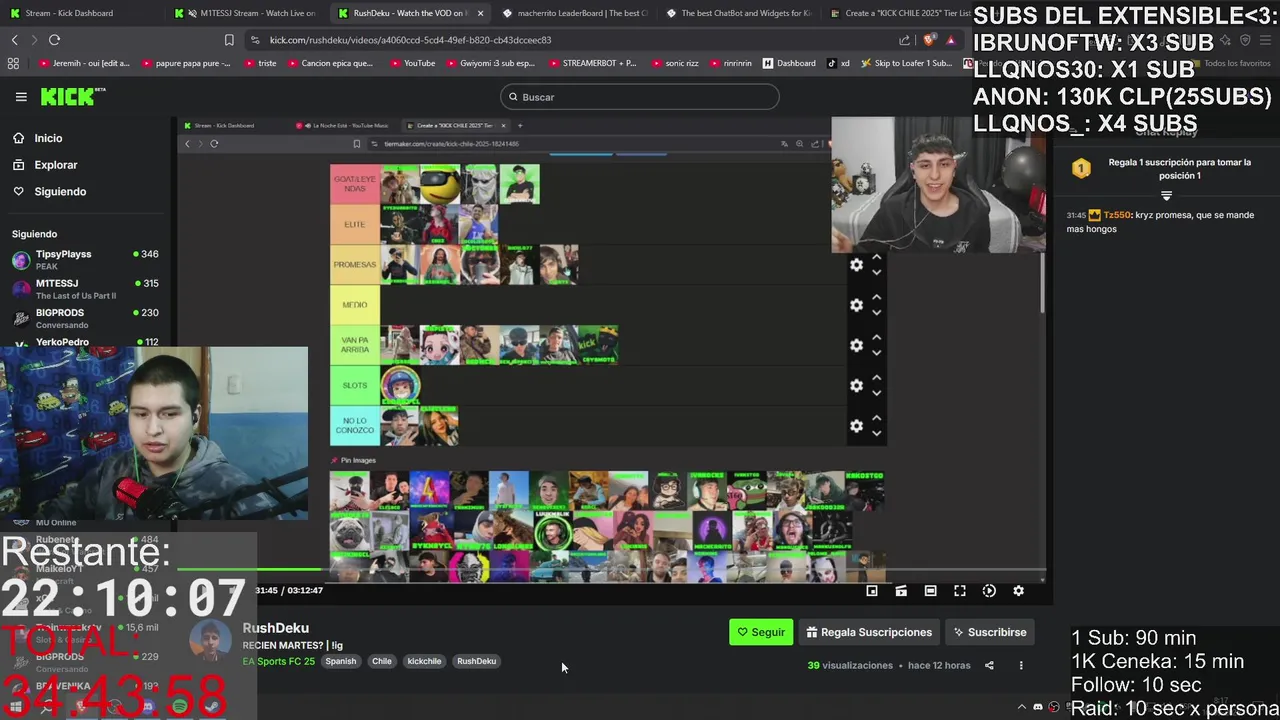This screenshot has width=1280, height=720.
Task: Collapse the chat leaderboard panel arrow
Action: 1166,196
